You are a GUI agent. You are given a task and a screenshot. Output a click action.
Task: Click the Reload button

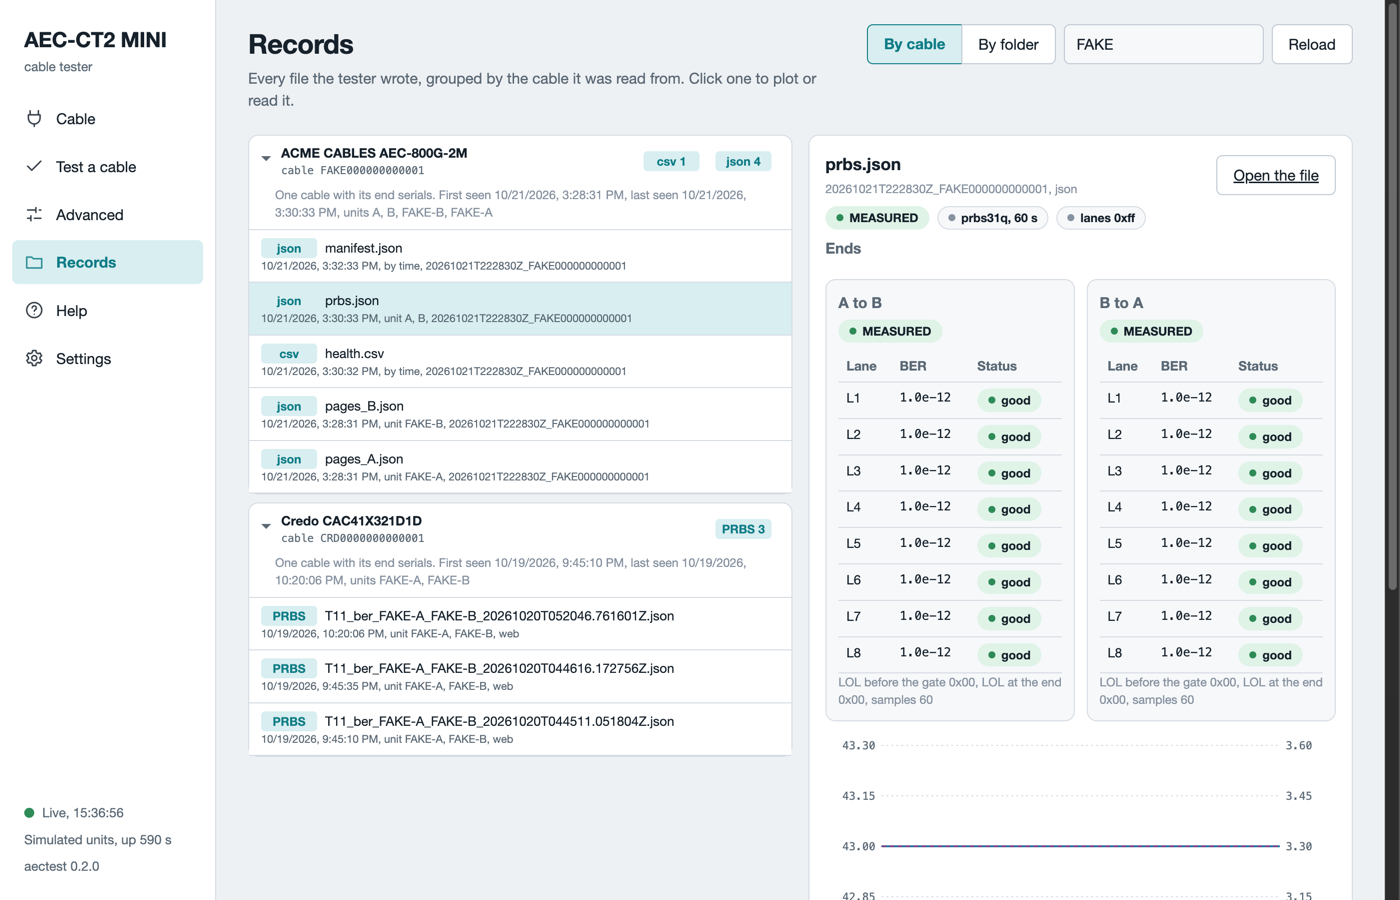(x=1312, y=44)
